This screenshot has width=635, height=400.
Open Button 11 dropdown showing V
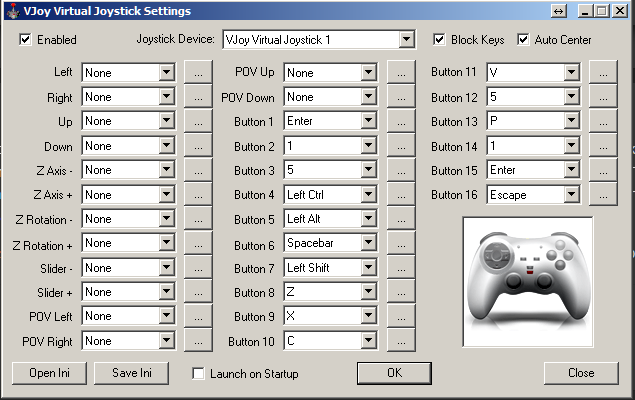(571, 73)
